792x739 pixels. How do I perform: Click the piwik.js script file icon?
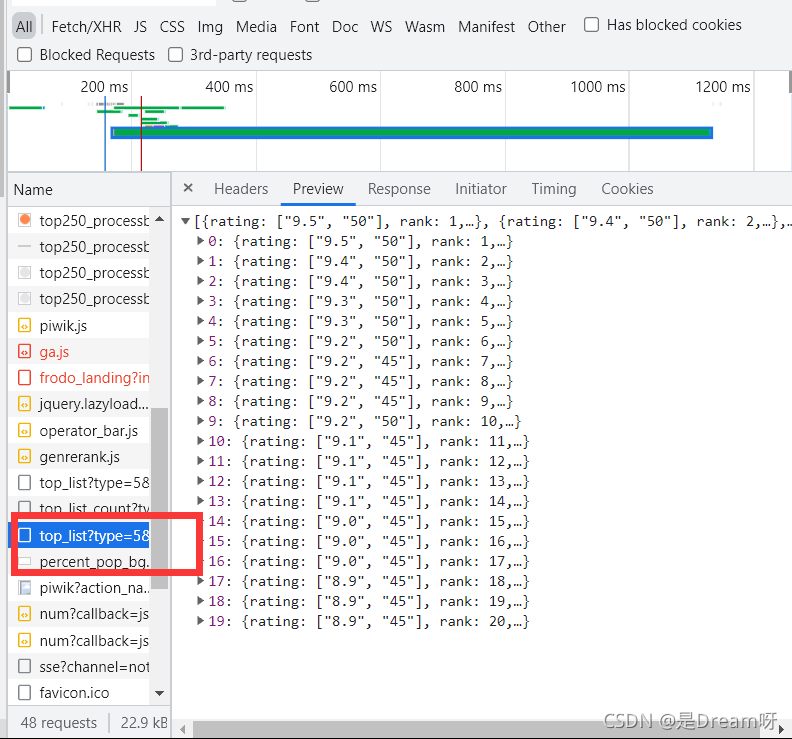coord(24,325)
